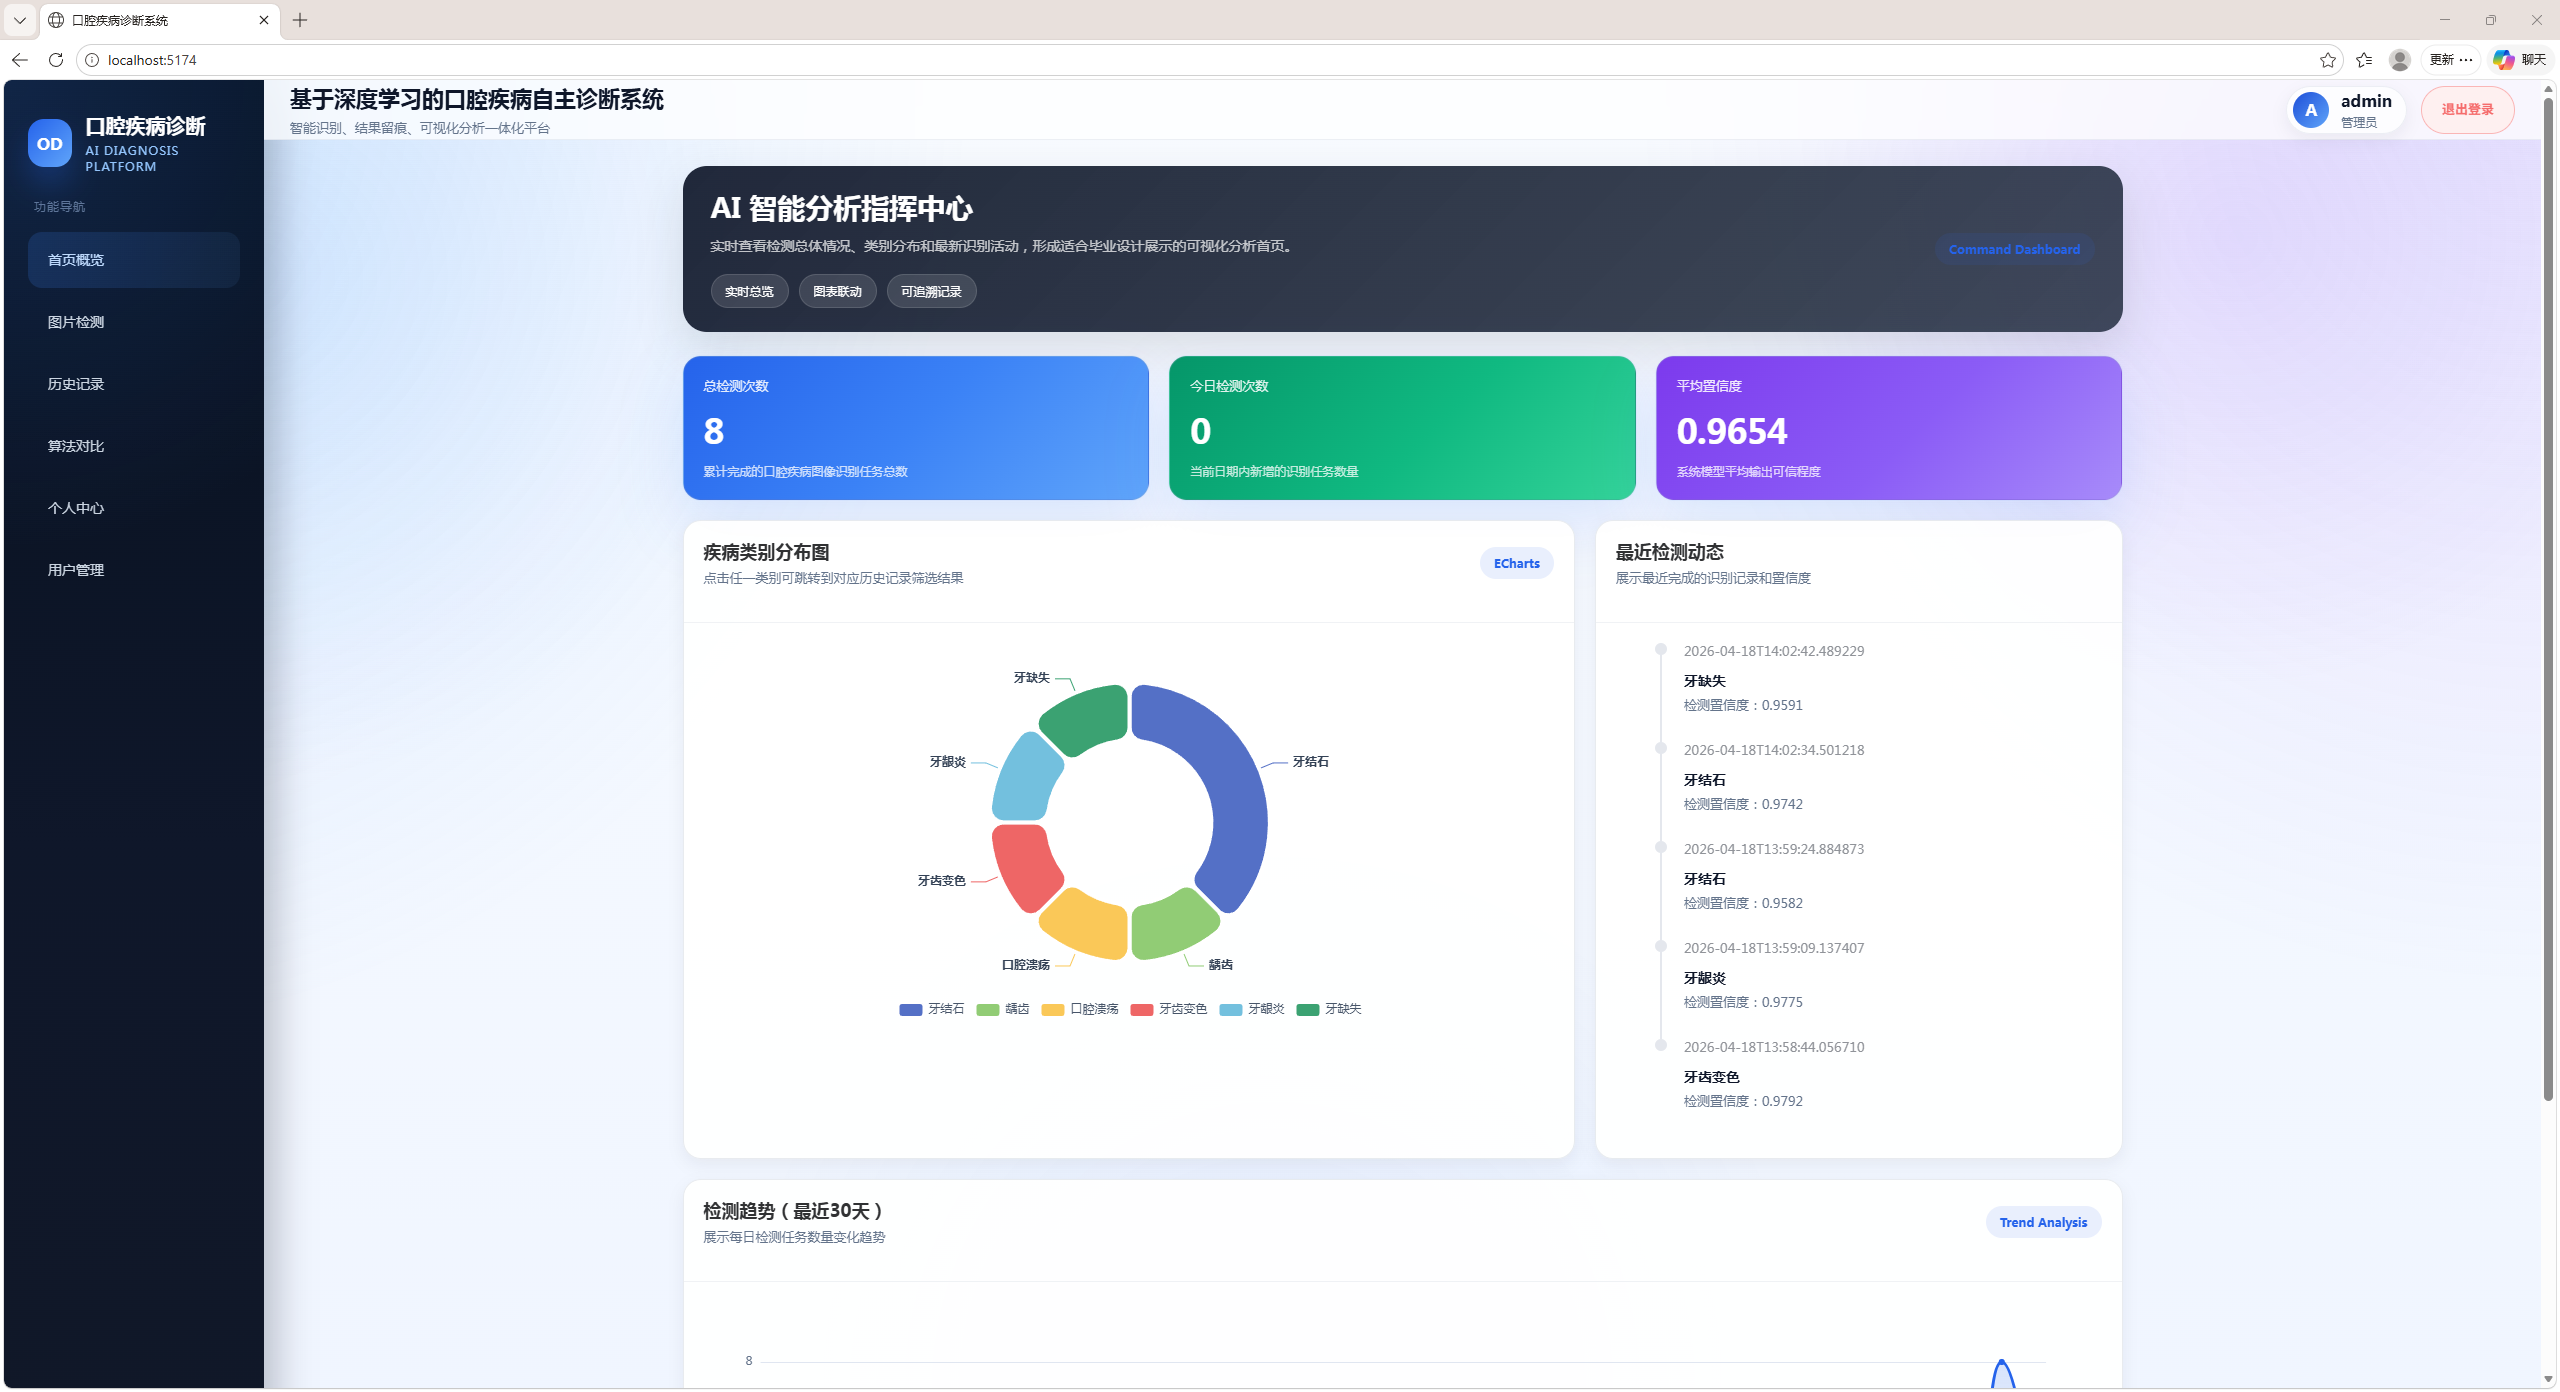Click the OD logo icon in sidebar

[49, 143]
